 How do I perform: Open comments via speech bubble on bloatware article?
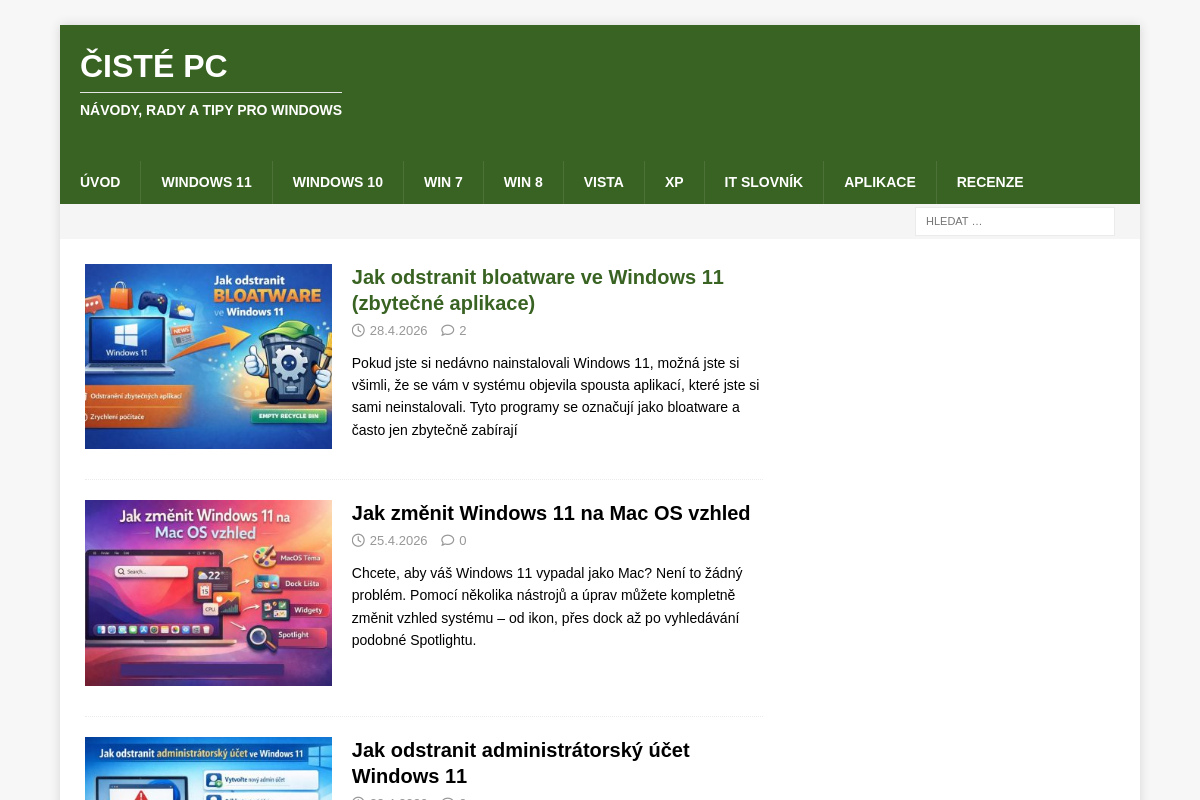click(447, 330)
